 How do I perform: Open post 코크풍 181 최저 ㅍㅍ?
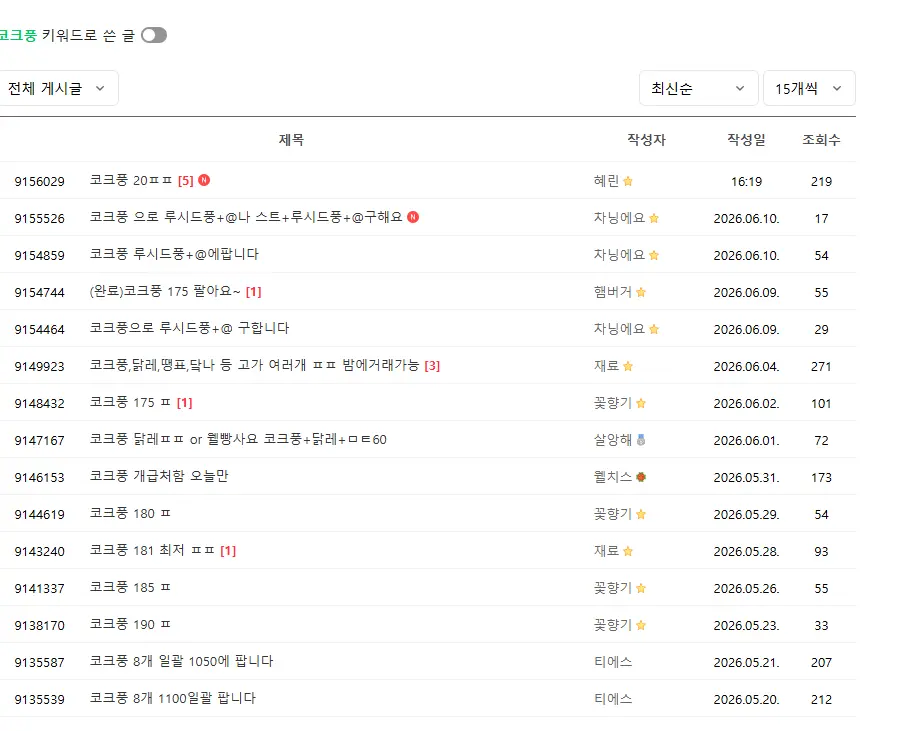coord(152,550)
